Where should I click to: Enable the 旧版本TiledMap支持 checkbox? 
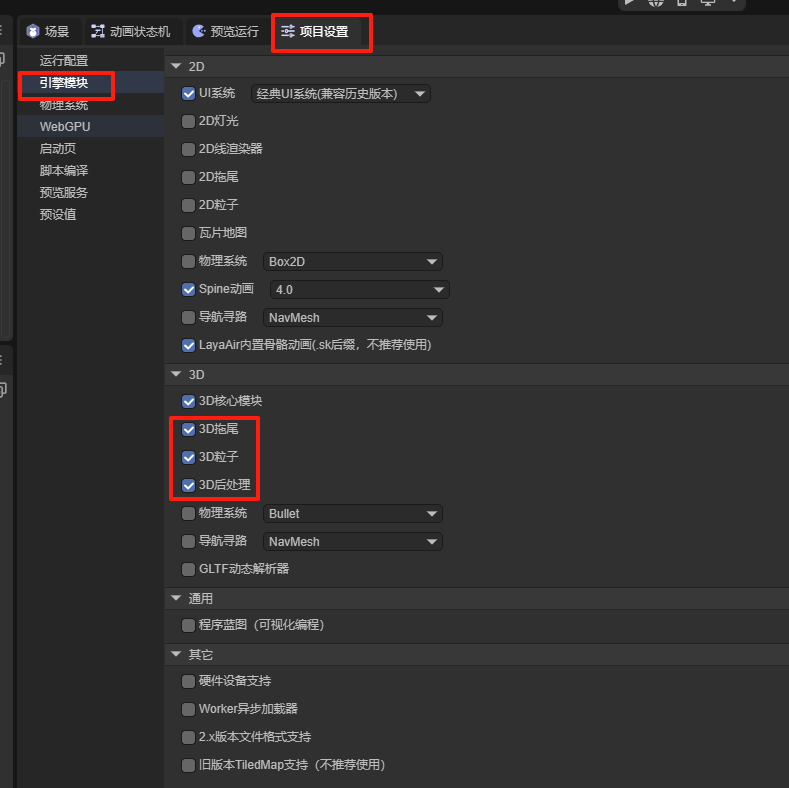click(188, 765)
